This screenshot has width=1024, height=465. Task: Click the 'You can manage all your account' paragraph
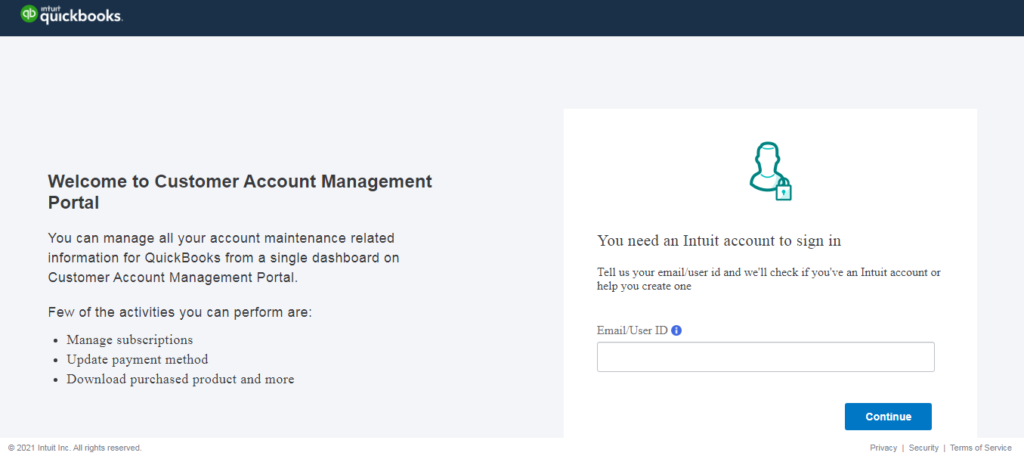click(223, 257)
